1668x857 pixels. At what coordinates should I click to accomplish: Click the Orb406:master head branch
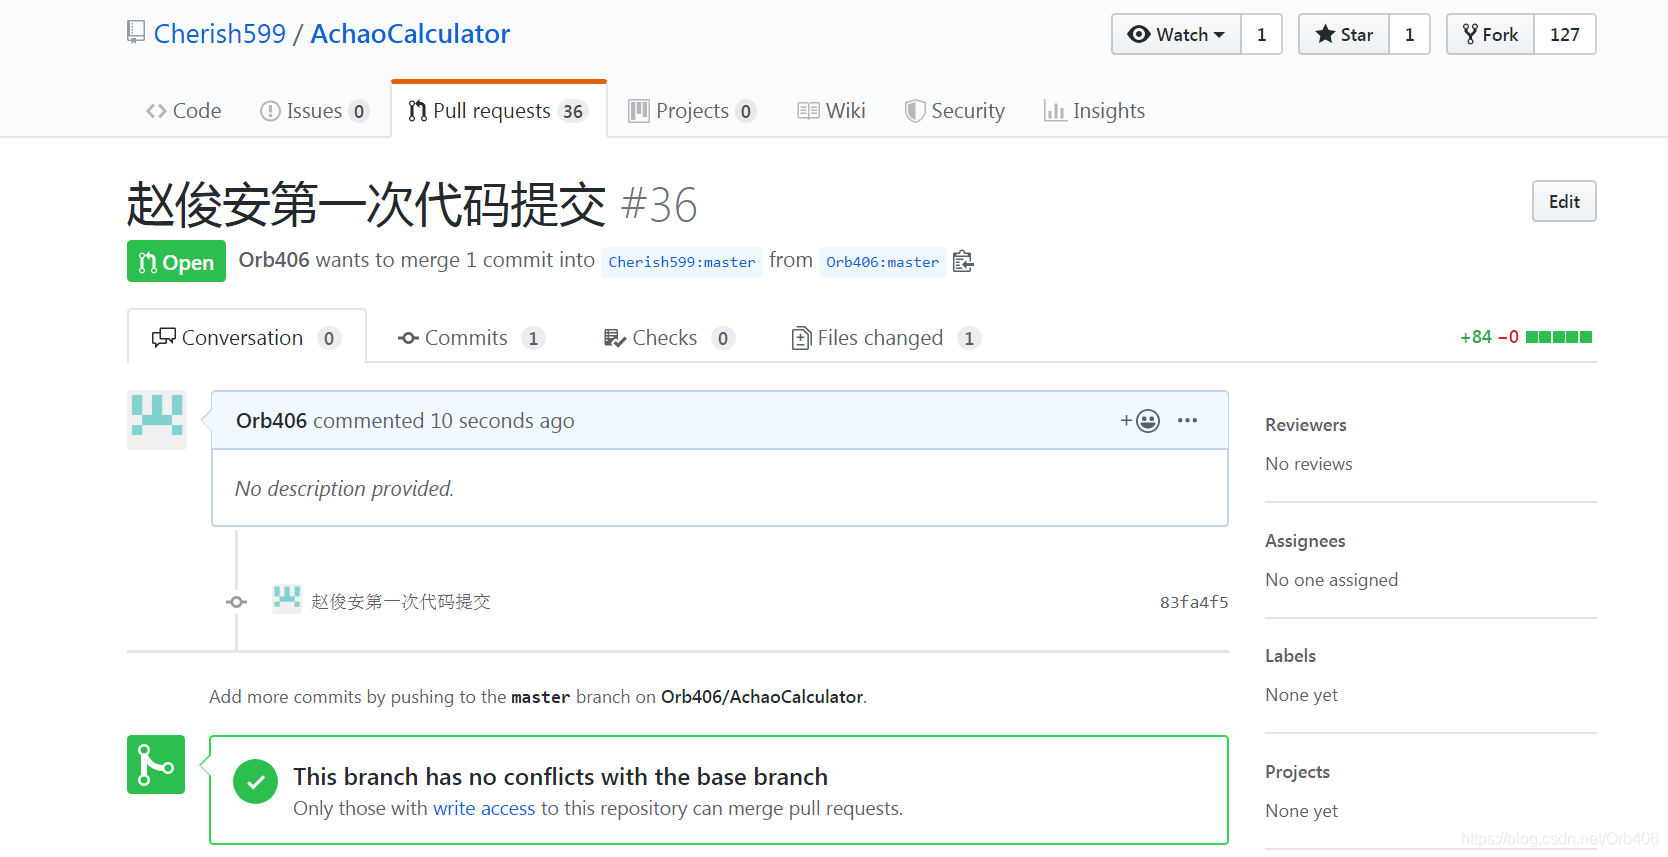[x=883, y=262]
